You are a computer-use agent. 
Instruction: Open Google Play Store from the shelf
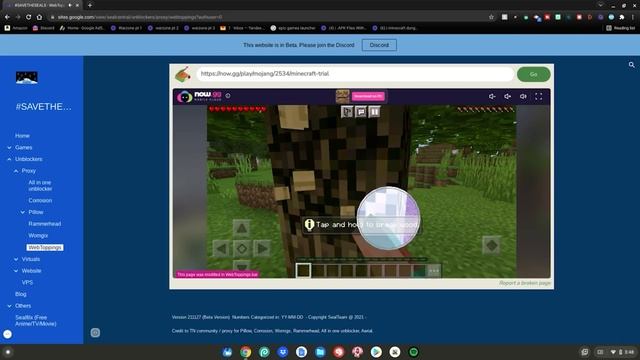tap(376, 352)
